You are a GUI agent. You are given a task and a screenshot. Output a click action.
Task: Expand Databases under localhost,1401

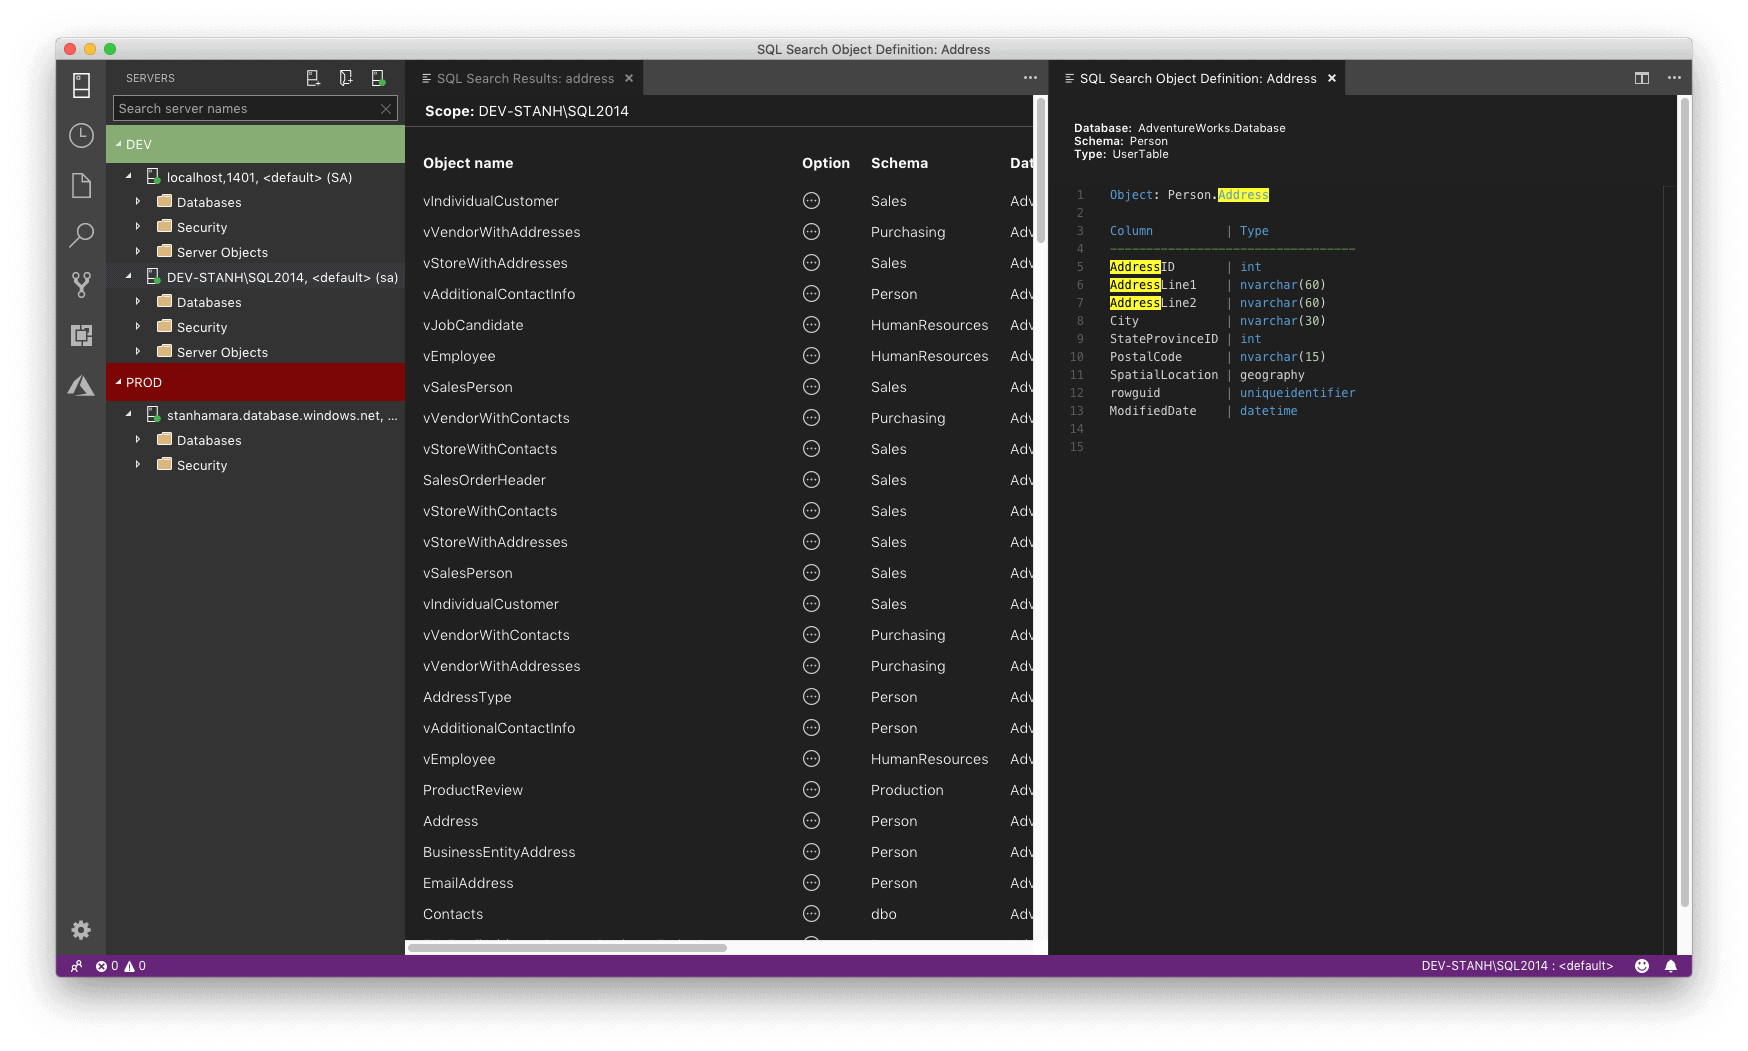point(138,202)
